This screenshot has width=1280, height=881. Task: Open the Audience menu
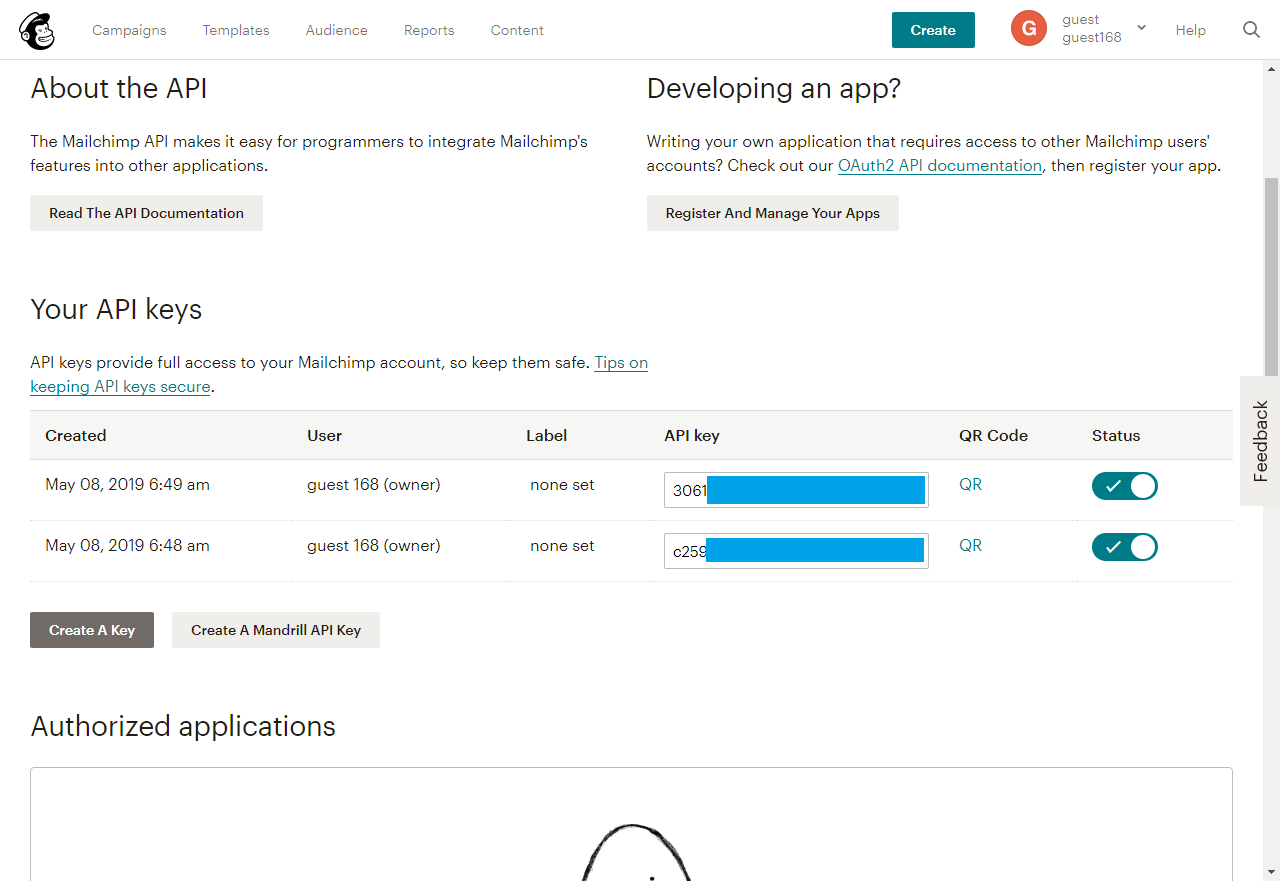point(337,30)
